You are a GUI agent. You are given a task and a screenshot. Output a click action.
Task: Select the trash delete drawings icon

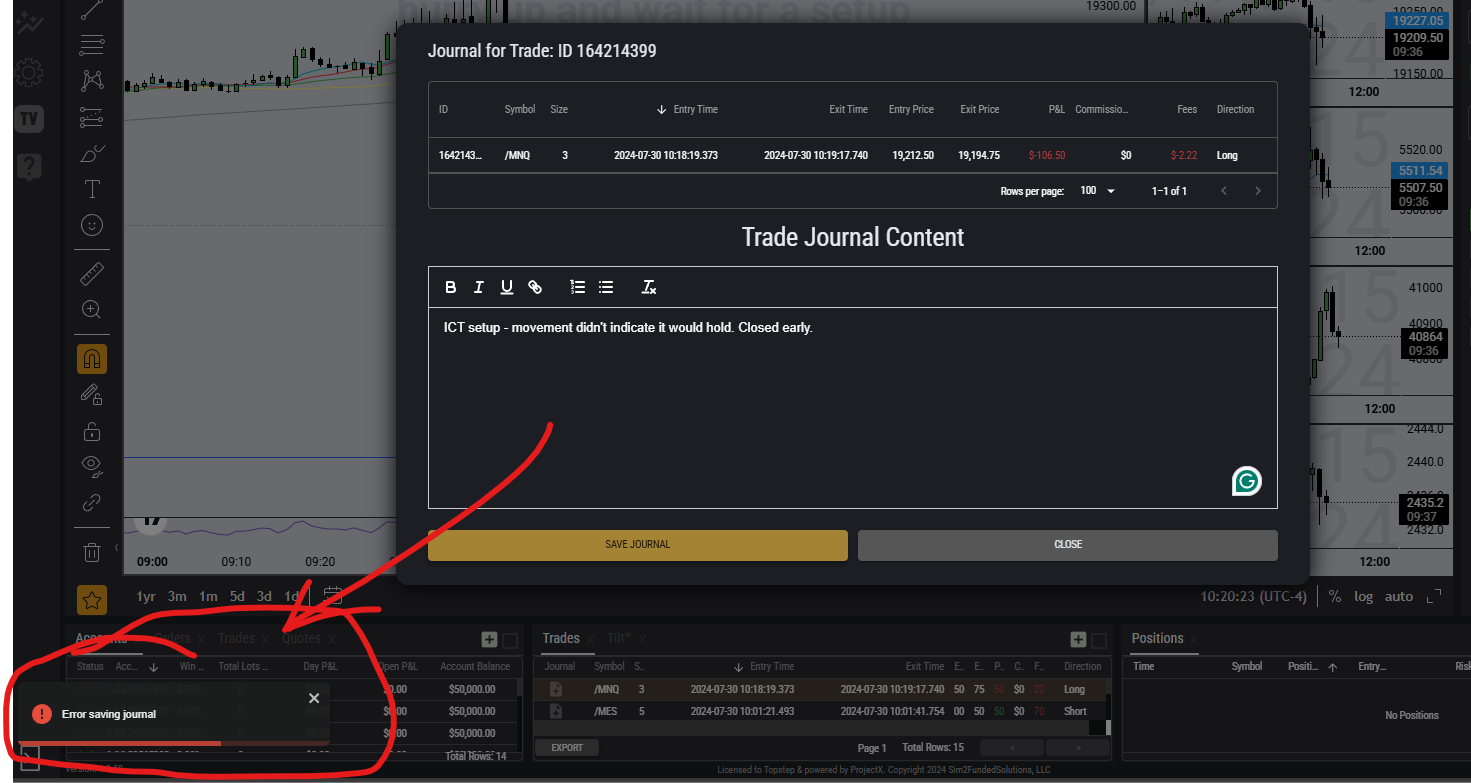[91, 552]
